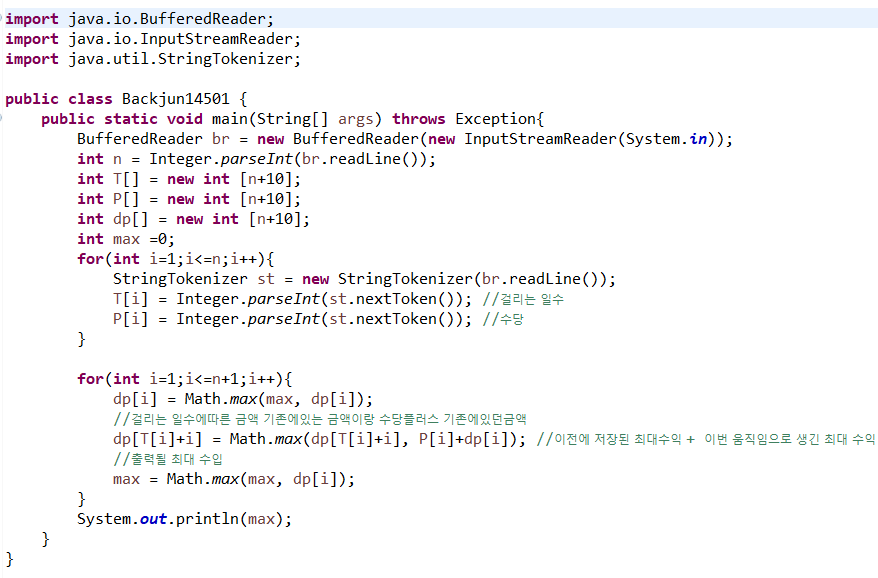878x578 pixels.
Task: Click the comment starting '//이전에 저장된 최대수익'
Action: click(707, 439)
